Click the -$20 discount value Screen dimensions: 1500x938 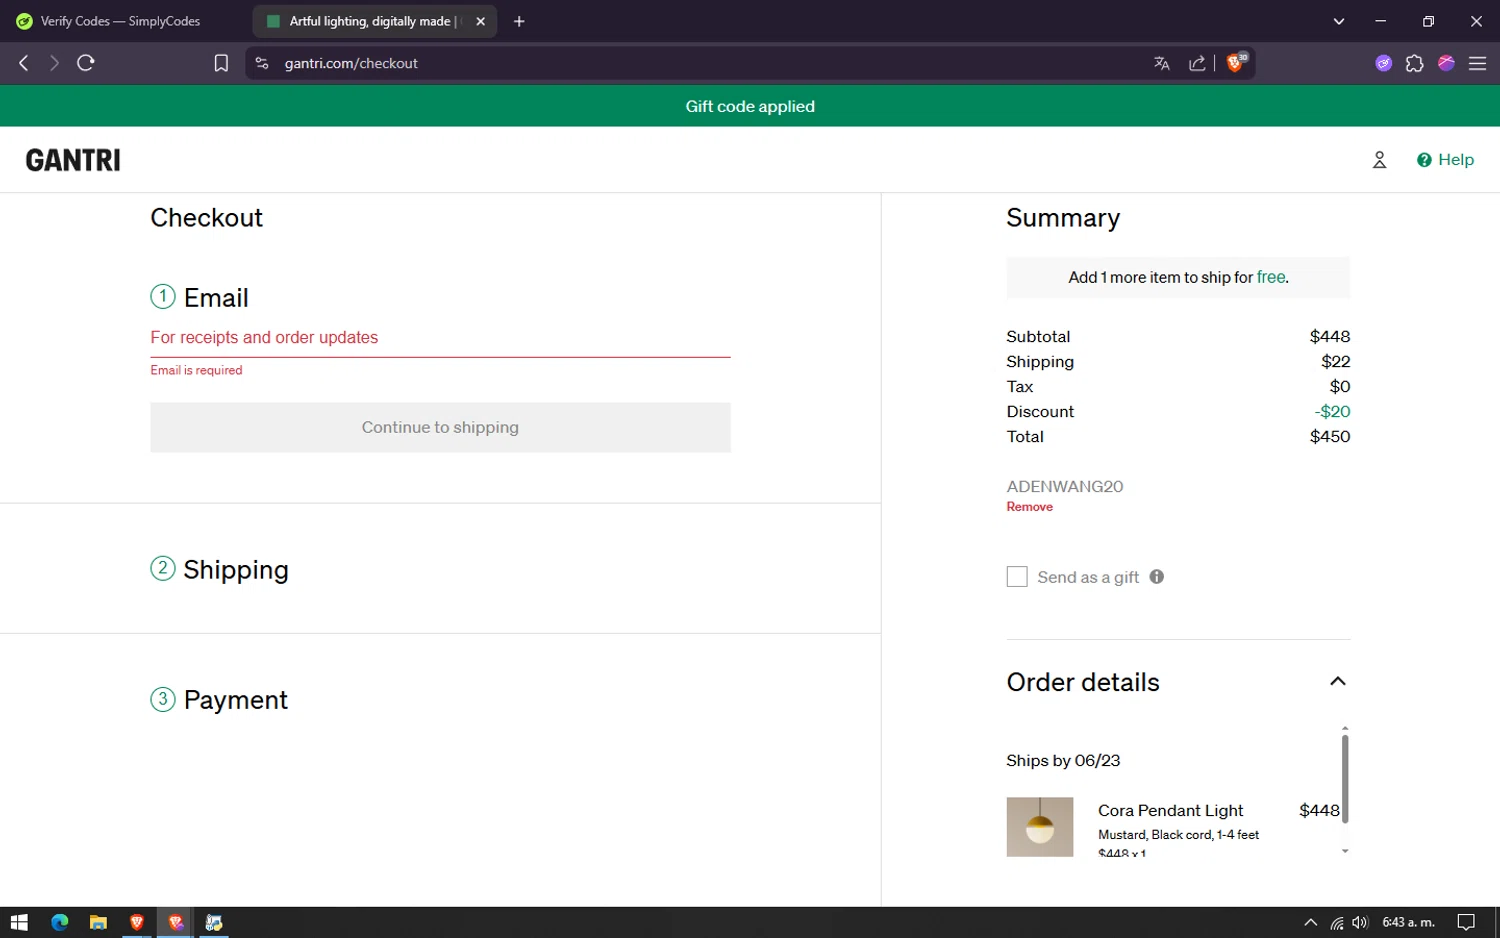[1332, 411]
